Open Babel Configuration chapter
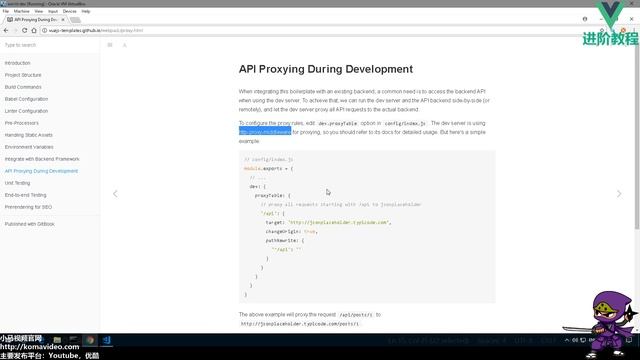This screenshot has width=640, height=360. click(x=26, y=99)
